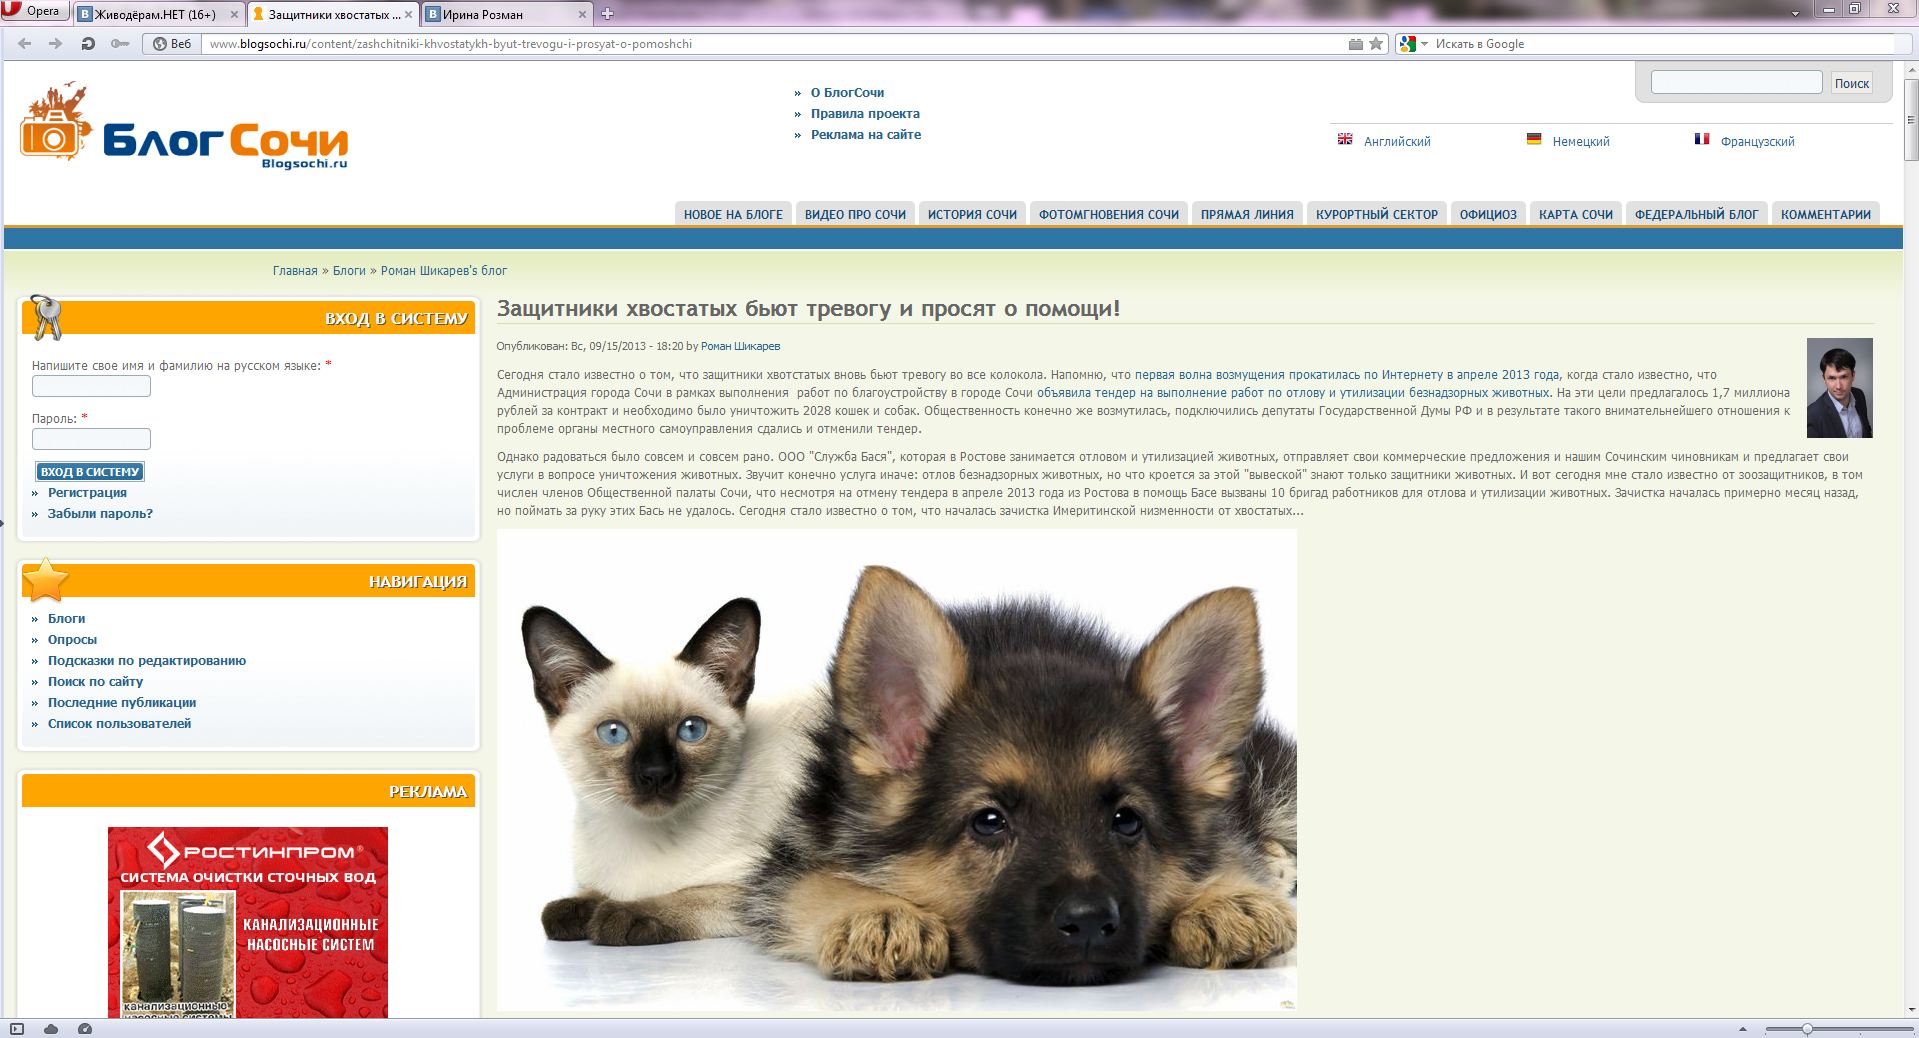
Task: Open the Реклама на сайте link
Action: pyautogui.click(x=866, y=134)
